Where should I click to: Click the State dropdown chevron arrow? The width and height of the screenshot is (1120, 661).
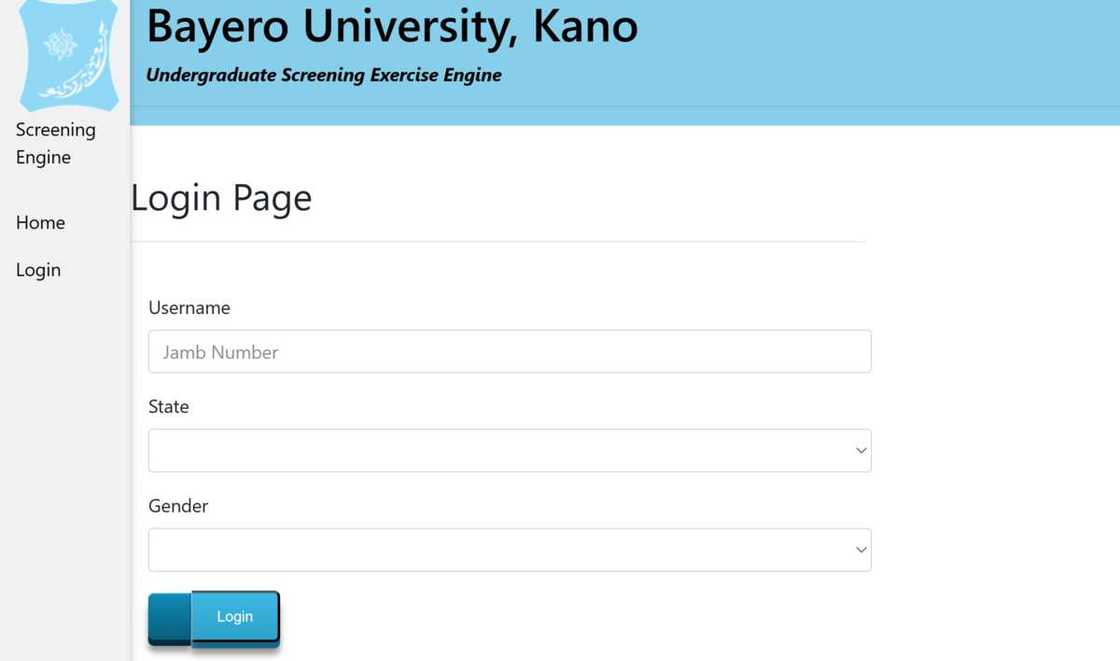point(860,451)
